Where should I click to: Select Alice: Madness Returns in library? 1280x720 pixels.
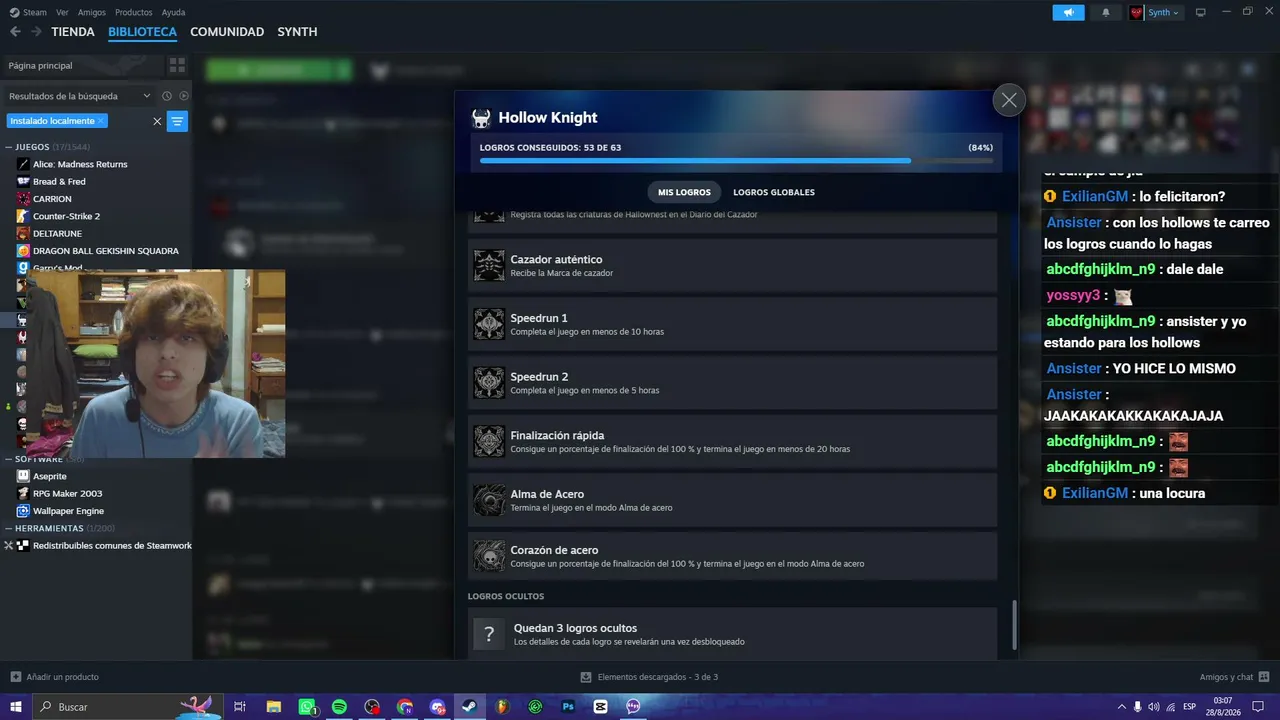(x=80, y=164)
